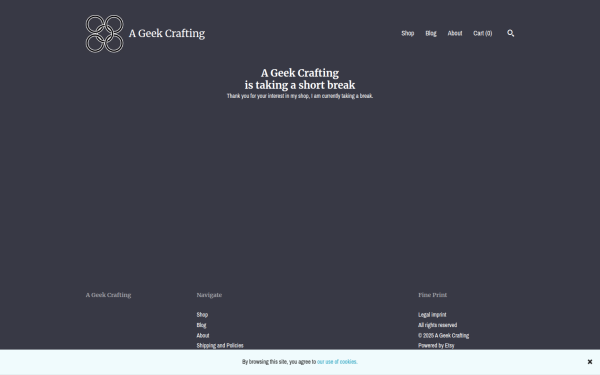Open Shop link in footer Navigate list
Screen dimensions: 600x375
[202, 315]
